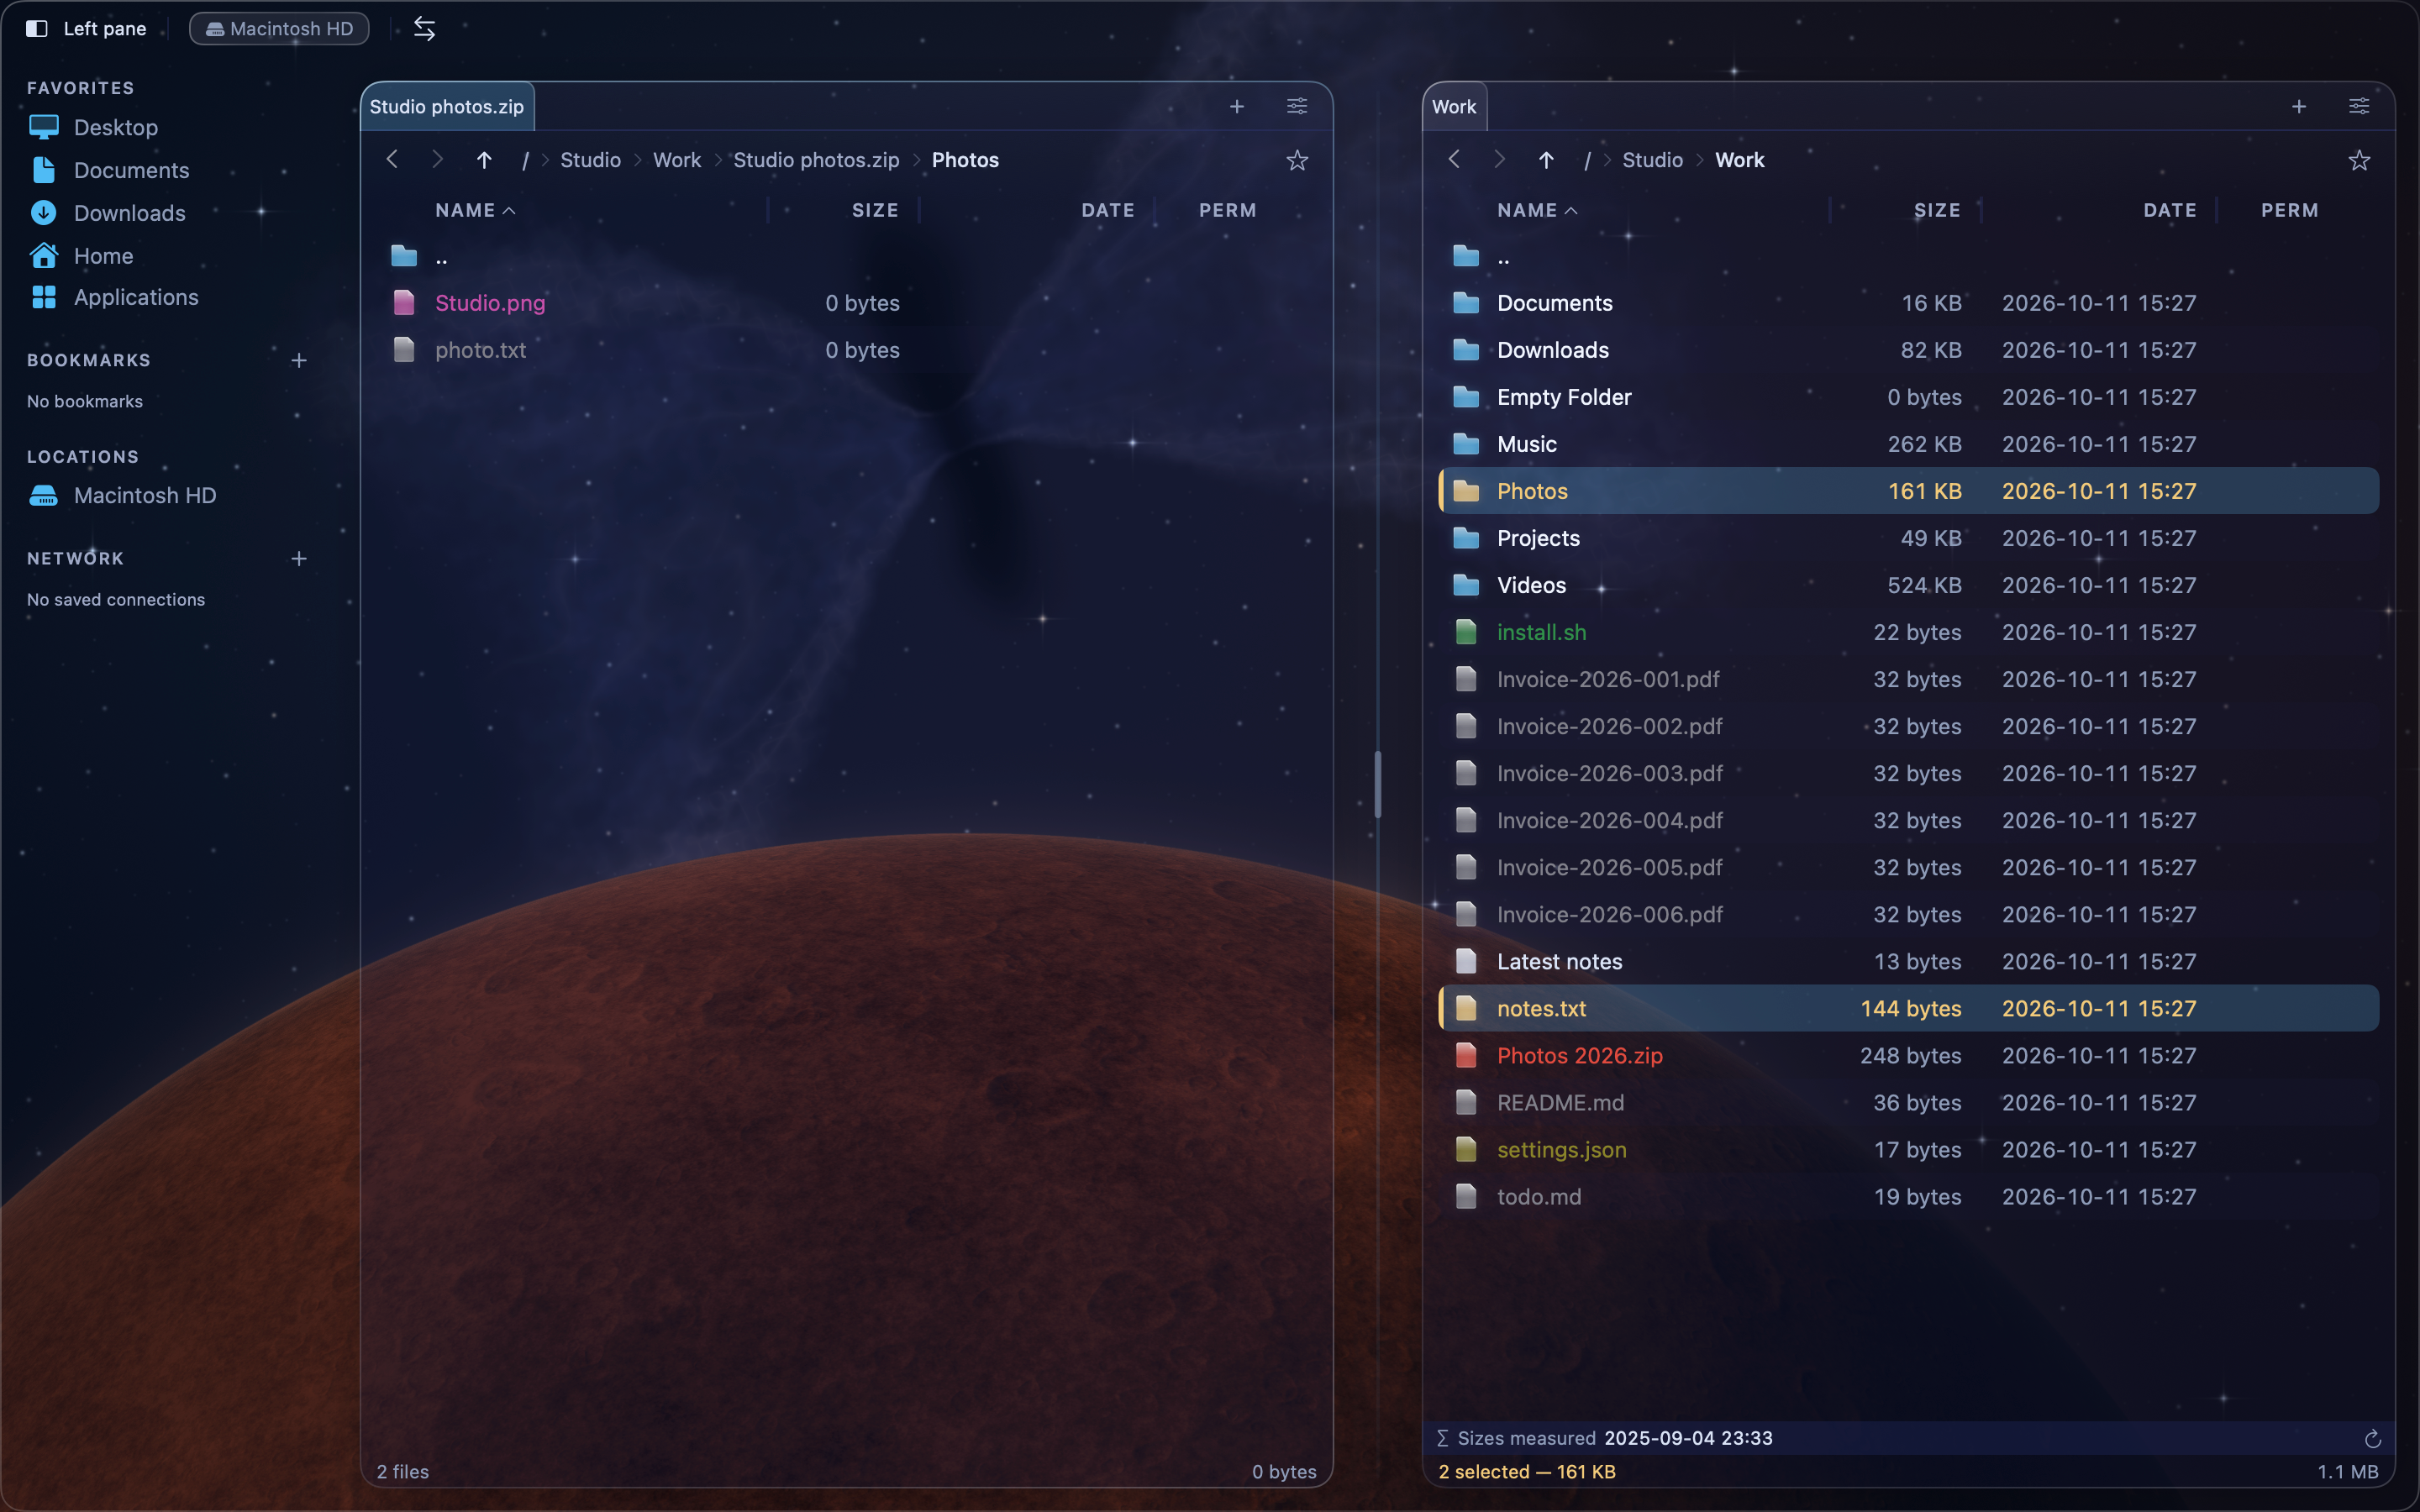This screenshot has width=2420, height=1512.
Task: Open the Macintosh HD volume selector
Action: 279,29
